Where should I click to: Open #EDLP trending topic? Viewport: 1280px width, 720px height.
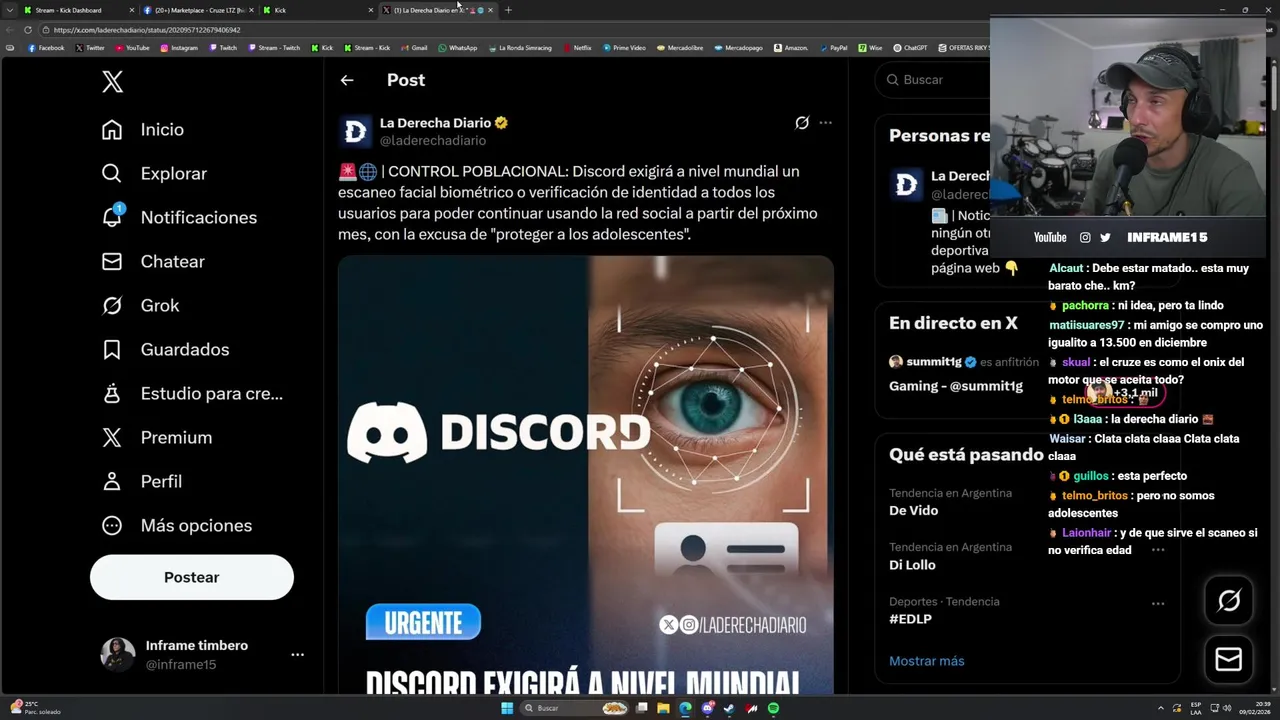910,619
